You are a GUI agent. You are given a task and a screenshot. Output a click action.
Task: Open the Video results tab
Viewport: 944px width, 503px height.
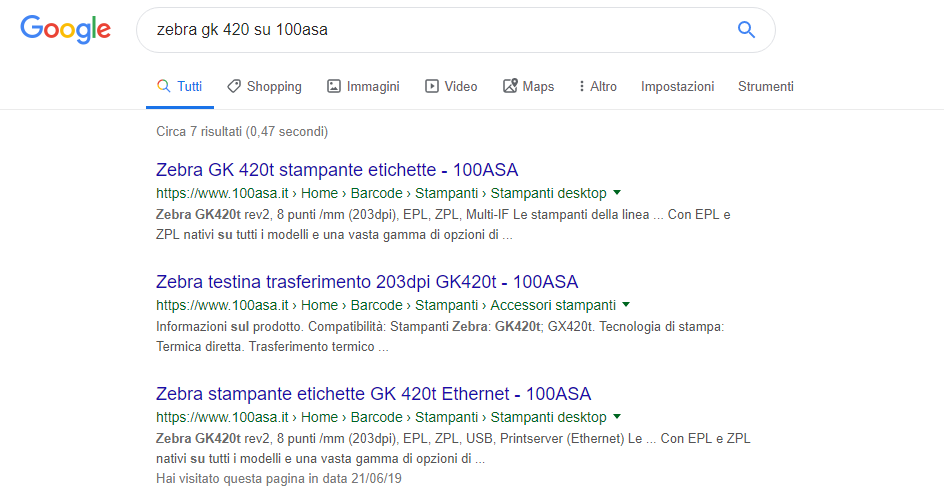point(451,87)
